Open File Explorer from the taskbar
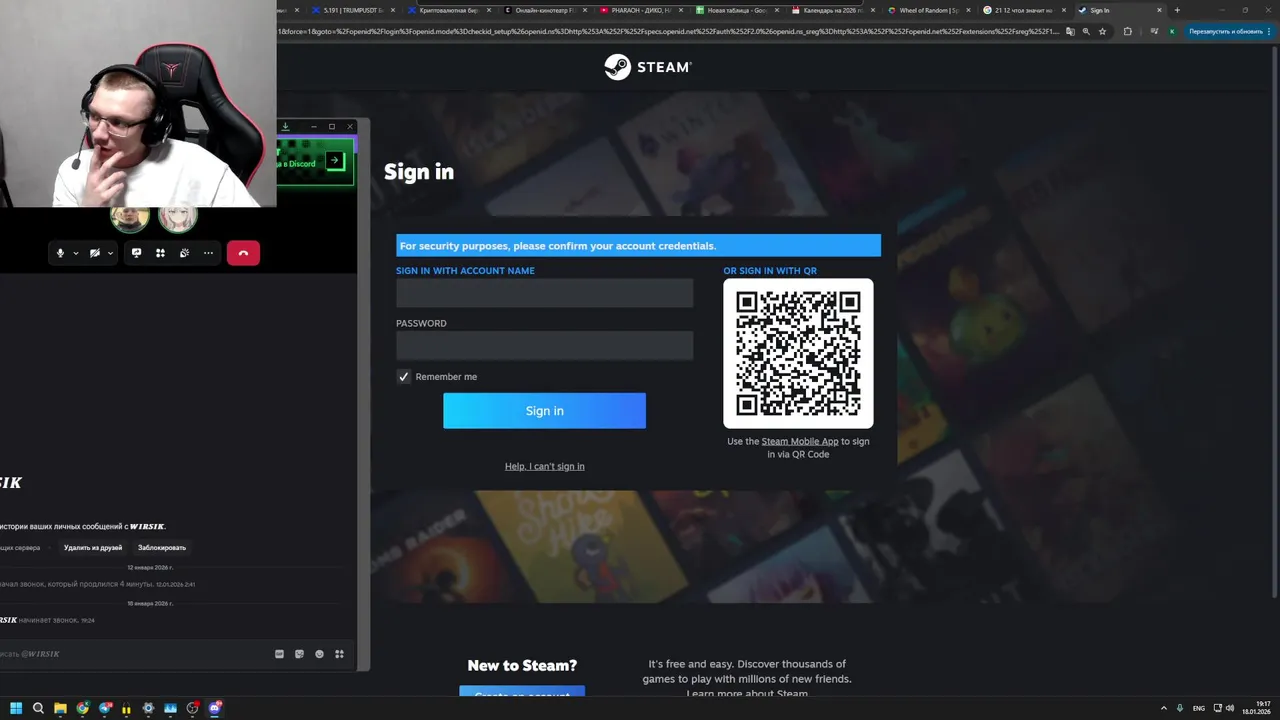 [x=60, y=708]
